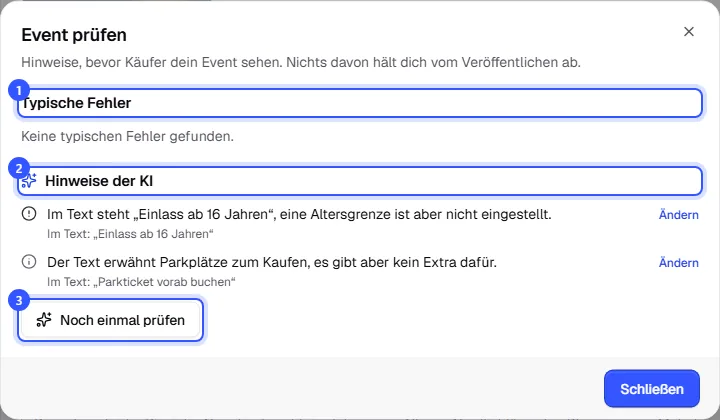Click Ändern link for the Altersgrenze hint
720x420 pixels.
(678, 215)
